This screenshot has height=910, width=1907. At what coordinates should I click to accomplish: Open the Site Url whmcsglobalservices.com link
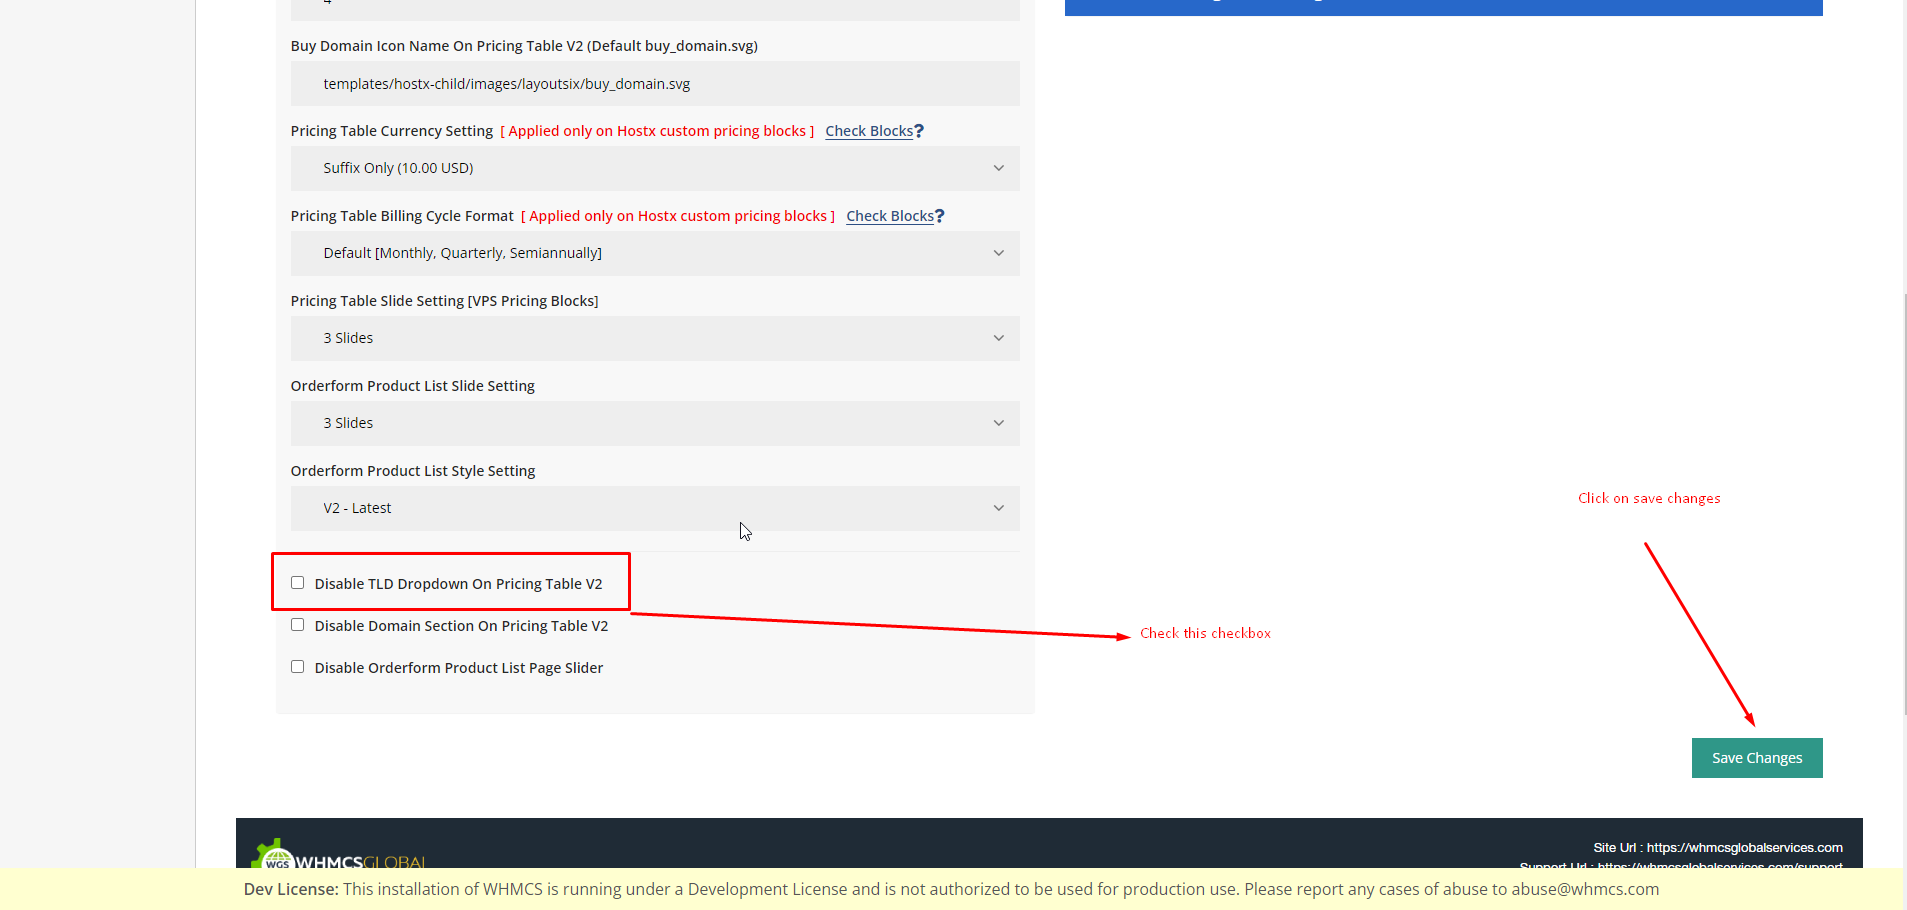pyautogui.click(x=1744, y=848)
